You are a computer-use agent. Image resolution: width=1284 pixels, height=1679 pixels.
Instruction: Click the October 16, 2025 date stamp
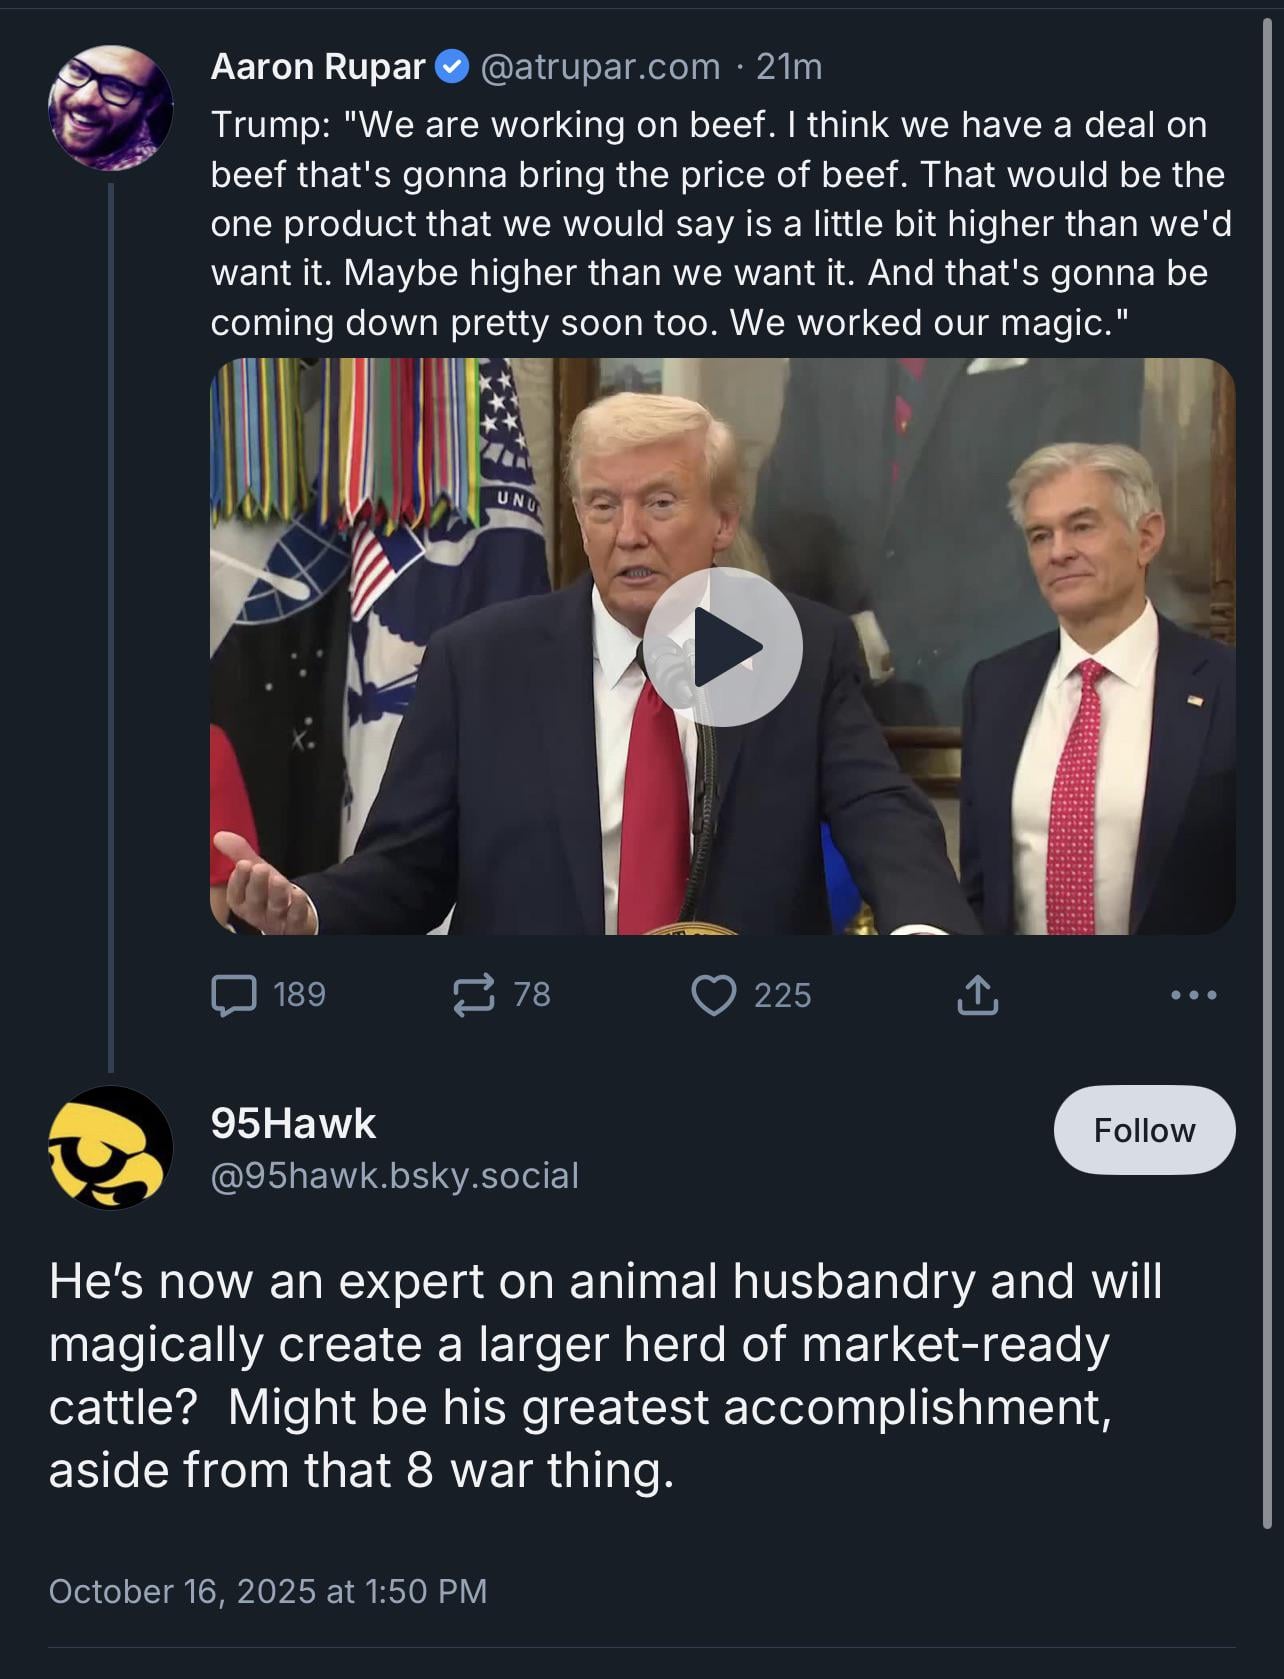pyautogui.click(x=267, y=1591)
